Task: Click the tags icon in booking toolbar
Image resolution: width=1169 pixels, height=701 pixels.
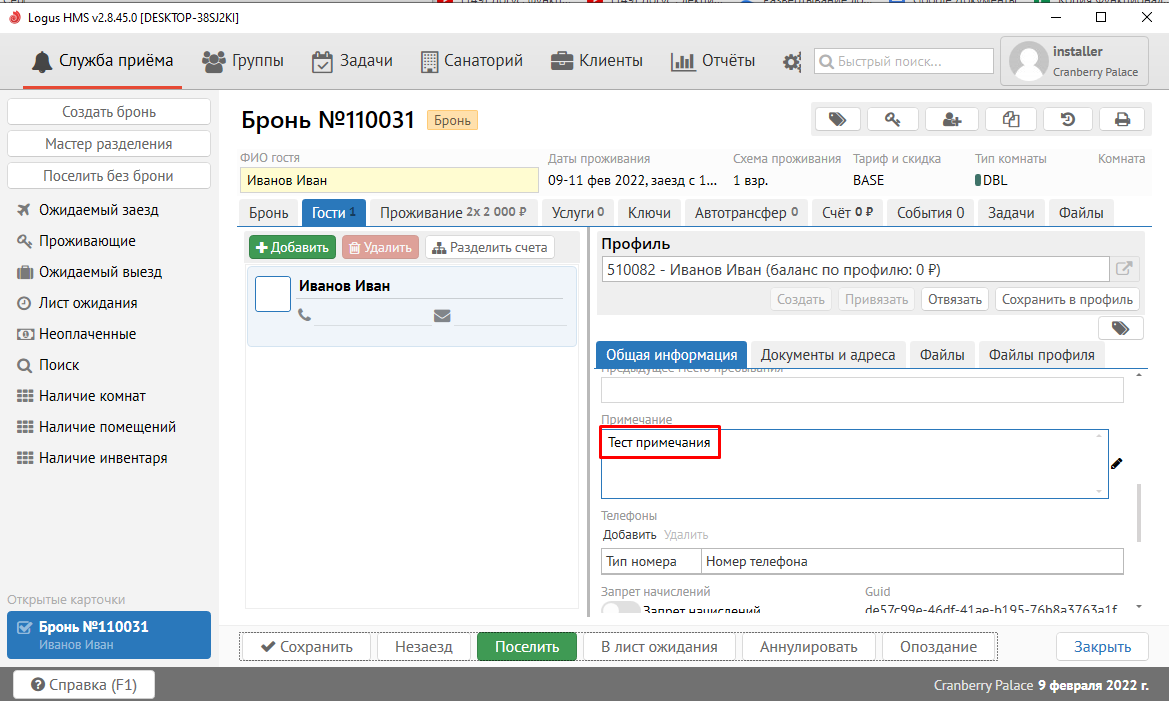Action: [x=838, y=120]
